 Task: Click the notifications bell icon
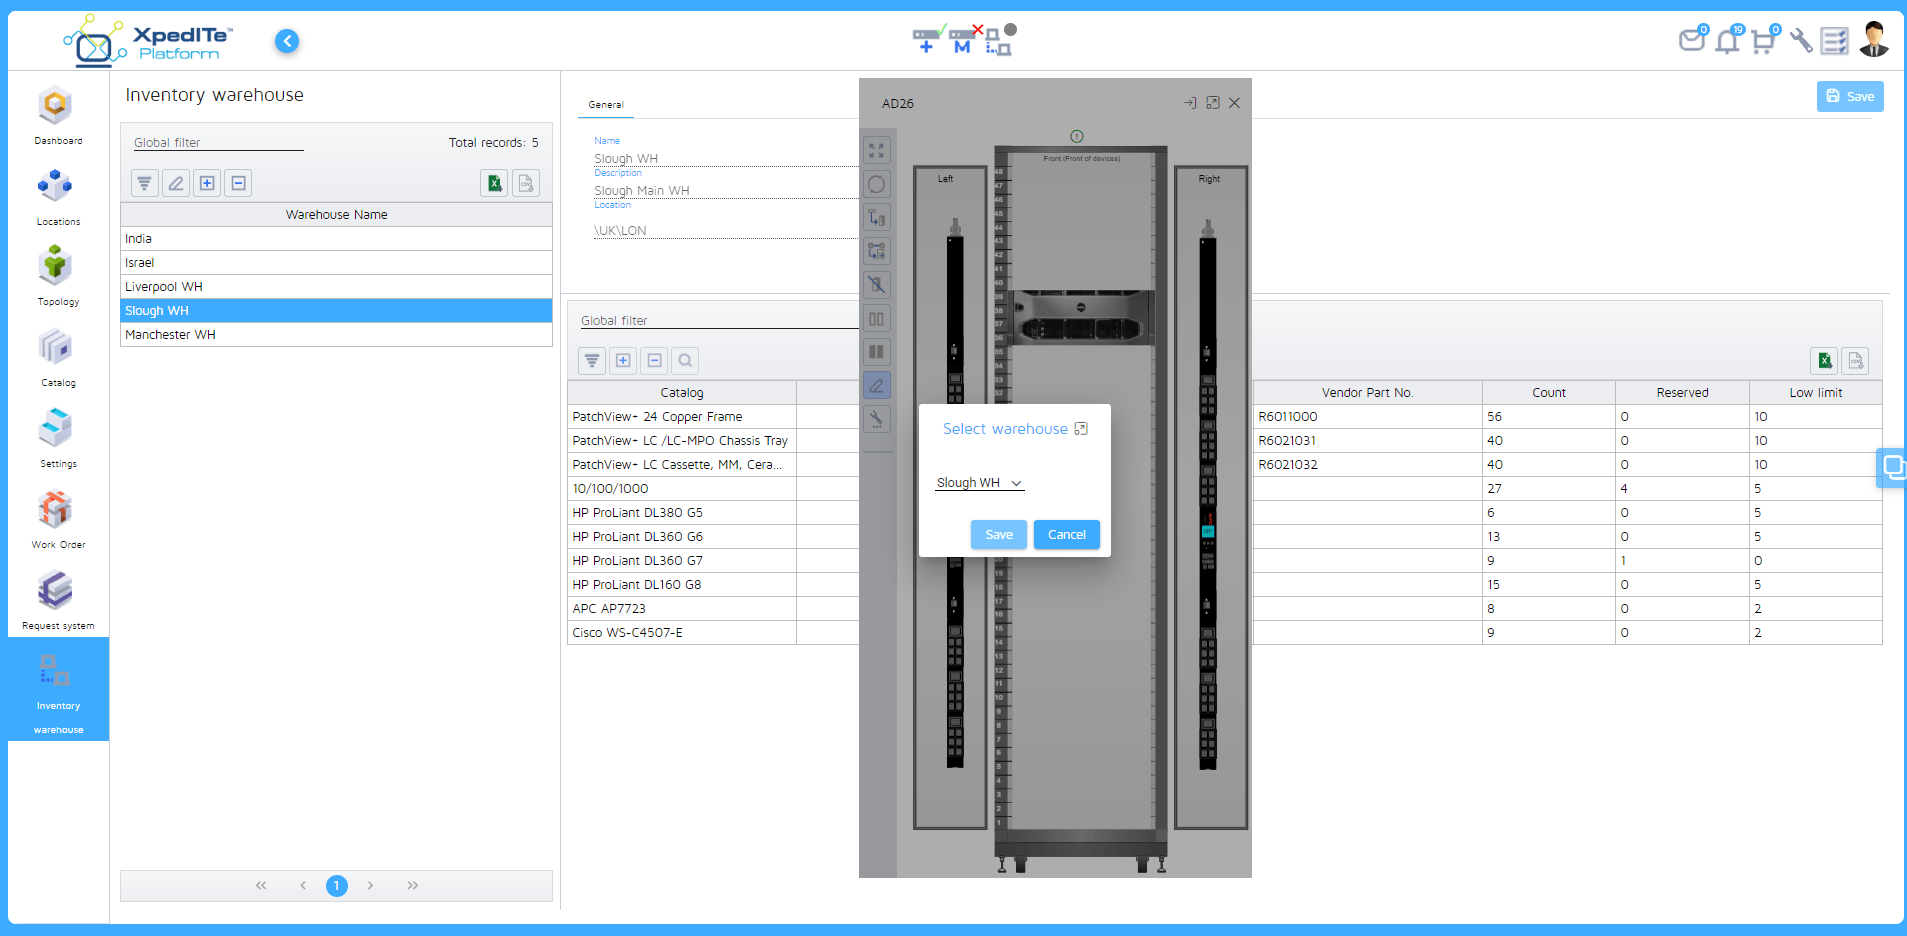1727,41
